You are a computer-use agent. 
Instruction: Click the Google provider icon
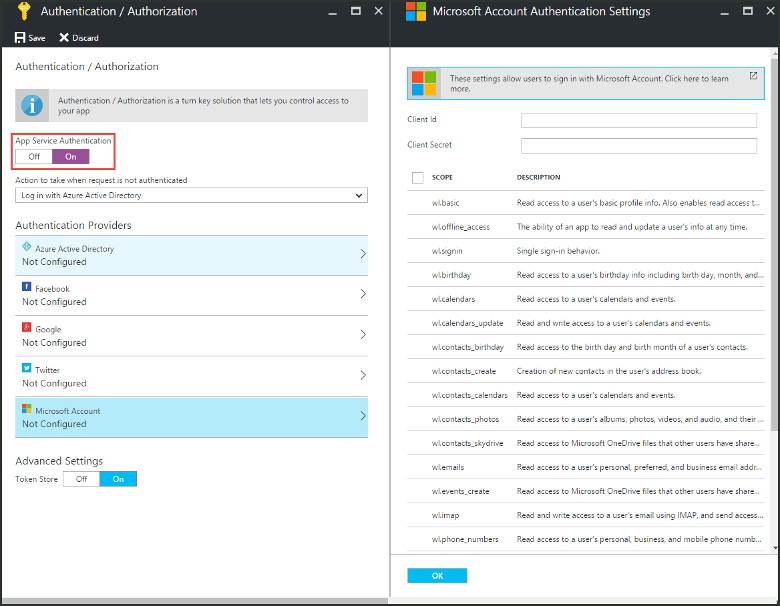point(27,327)
